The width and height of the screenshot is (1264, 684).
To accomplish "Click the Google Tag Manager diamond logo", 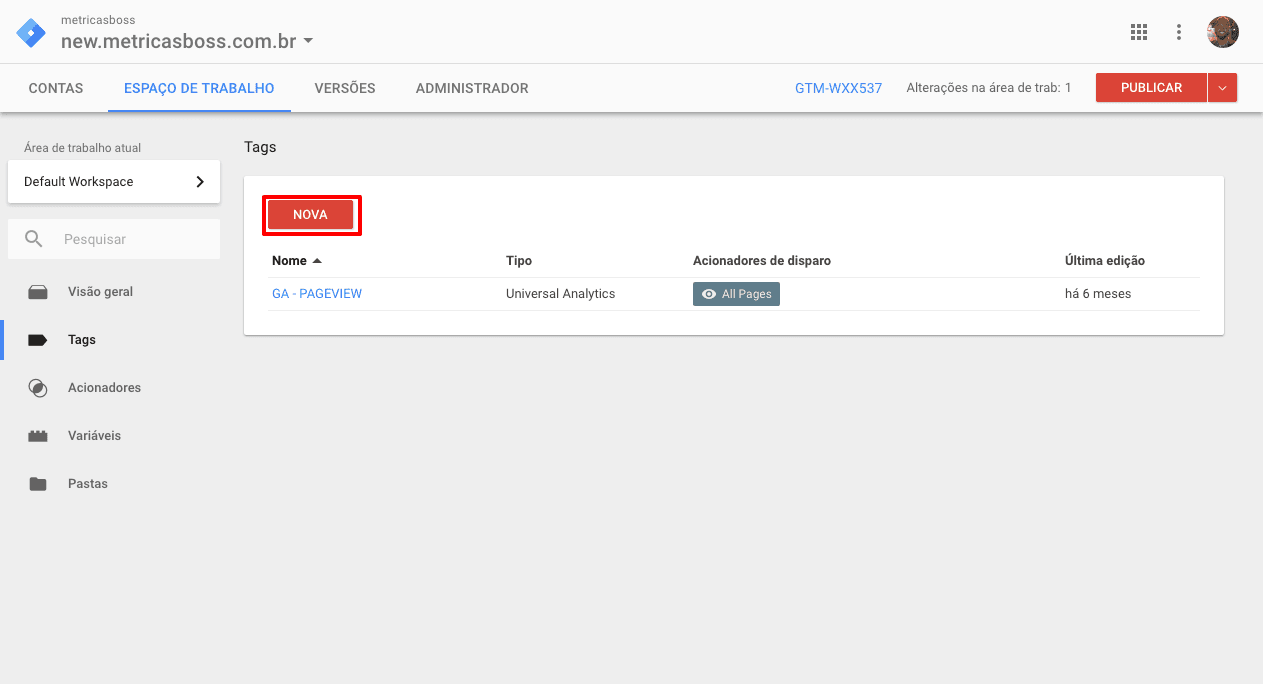I will click(x=30, y=31).
